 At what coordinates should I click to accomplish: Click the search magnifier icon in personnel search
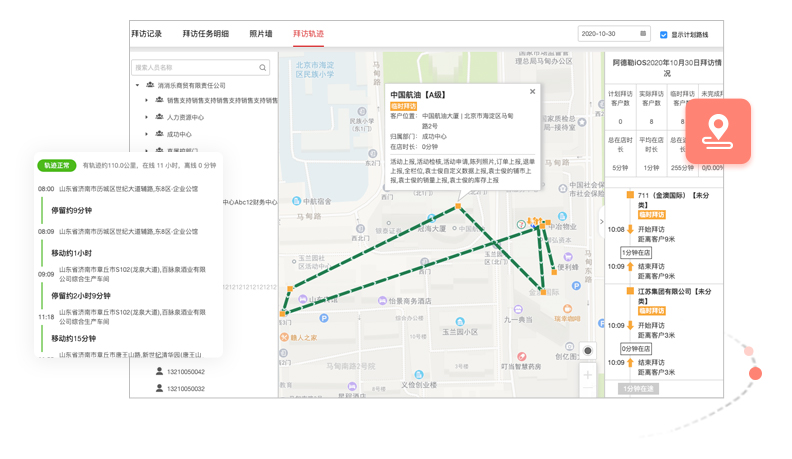(x=263, y=68)
